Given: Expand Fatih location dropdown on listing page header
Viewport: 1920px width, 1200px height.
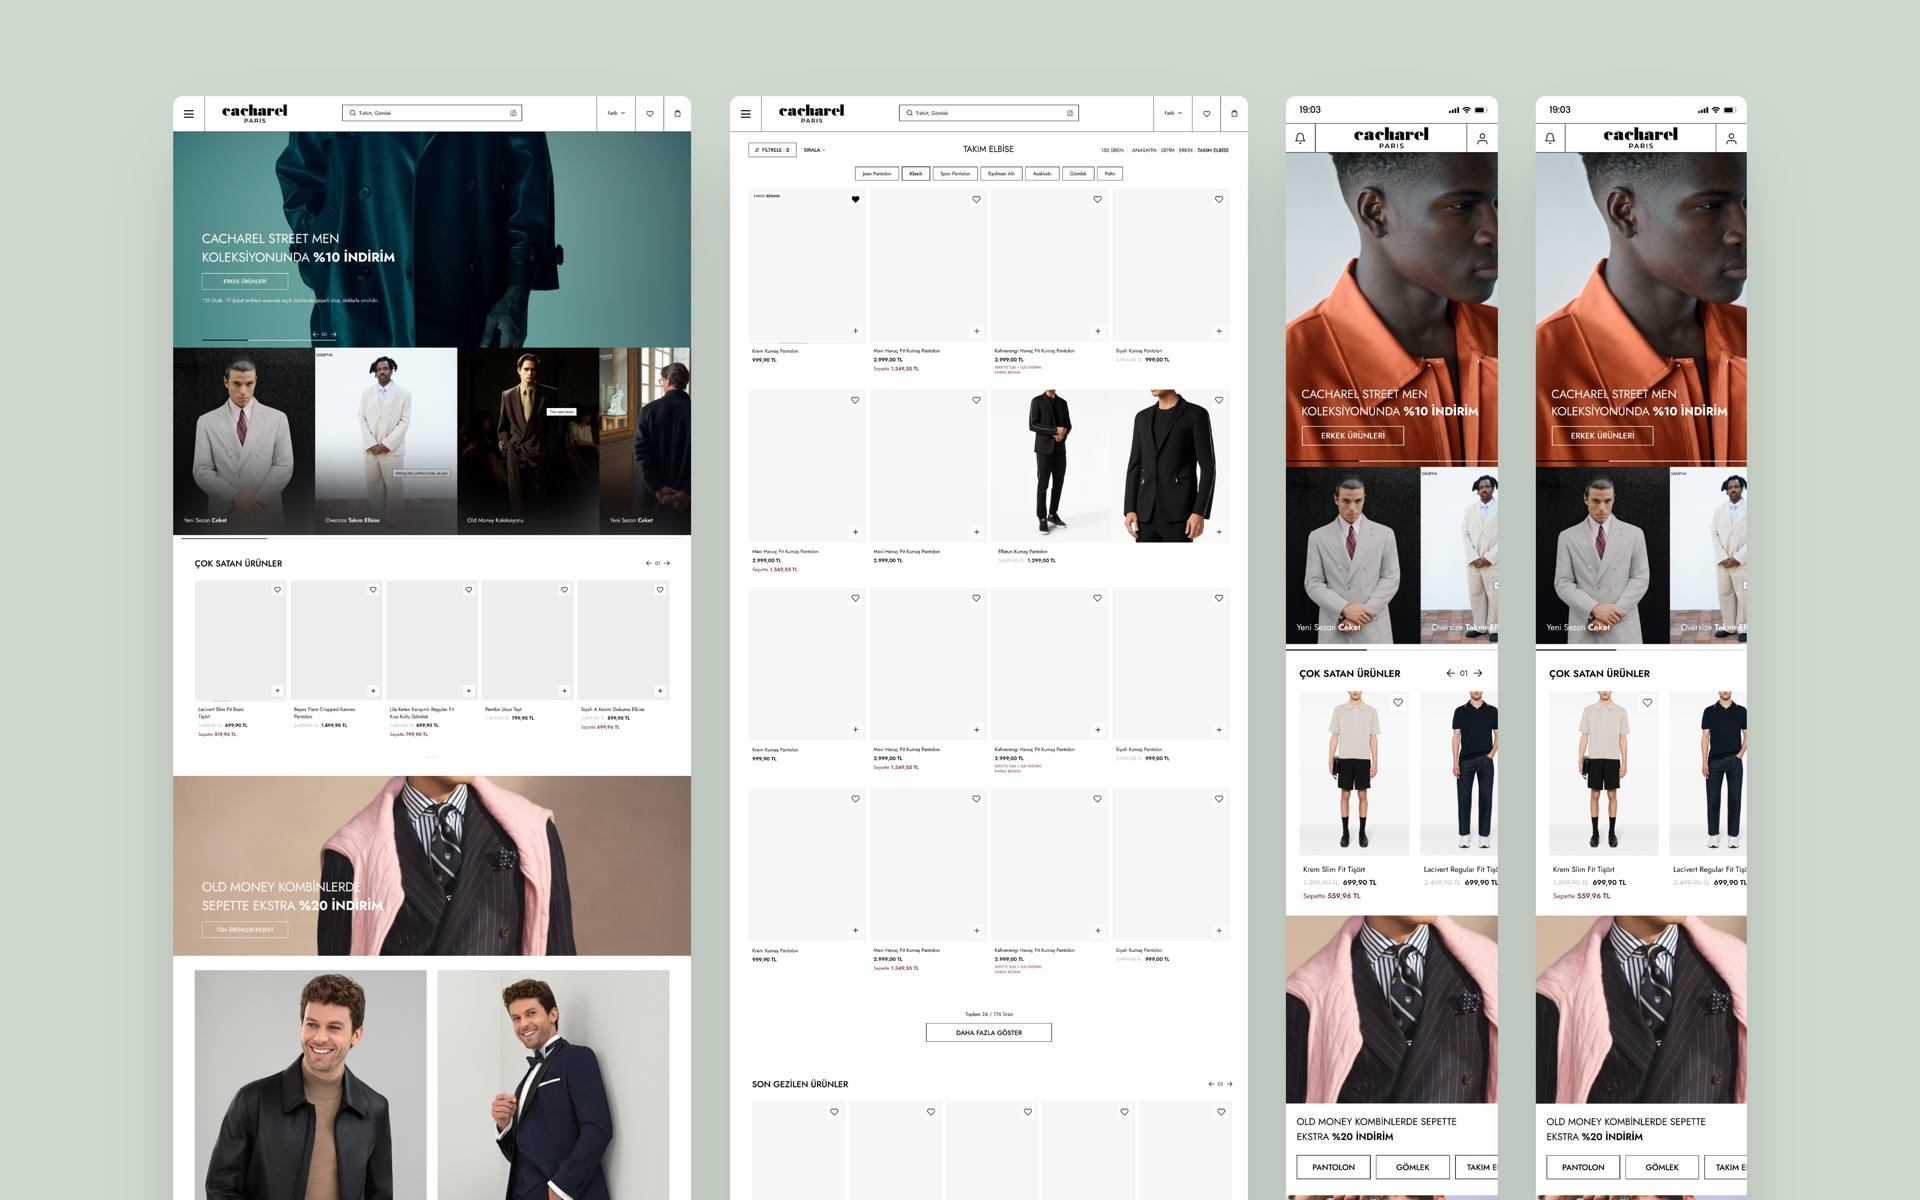Looking at the screenshot, I should coord(1173,114).
